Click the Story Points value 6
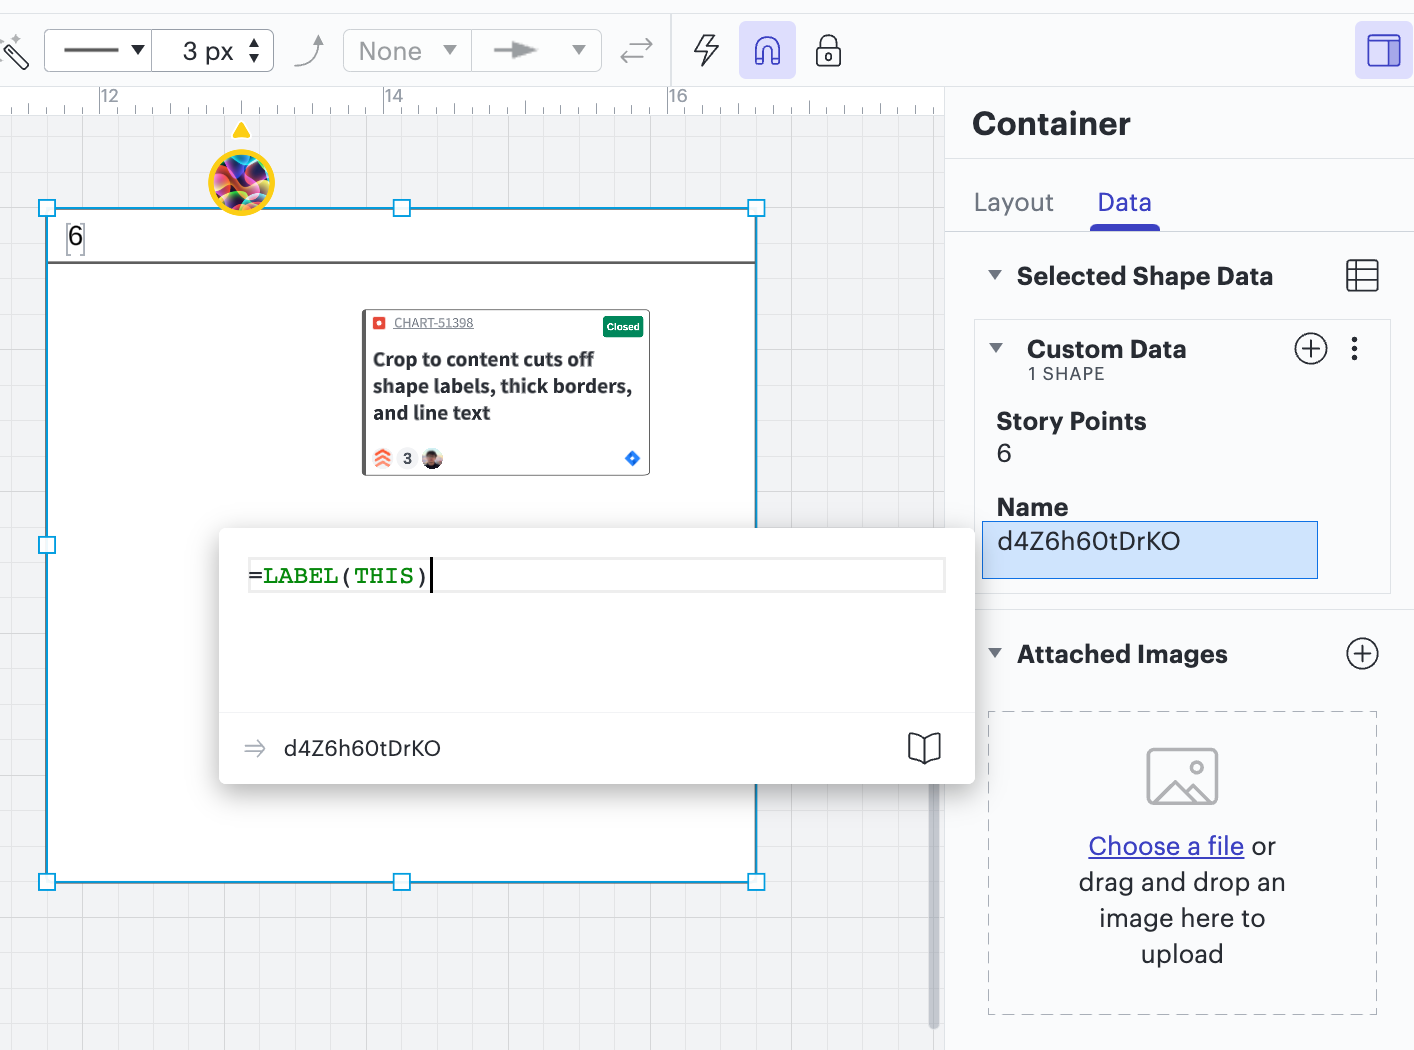 pos(1004,454)
